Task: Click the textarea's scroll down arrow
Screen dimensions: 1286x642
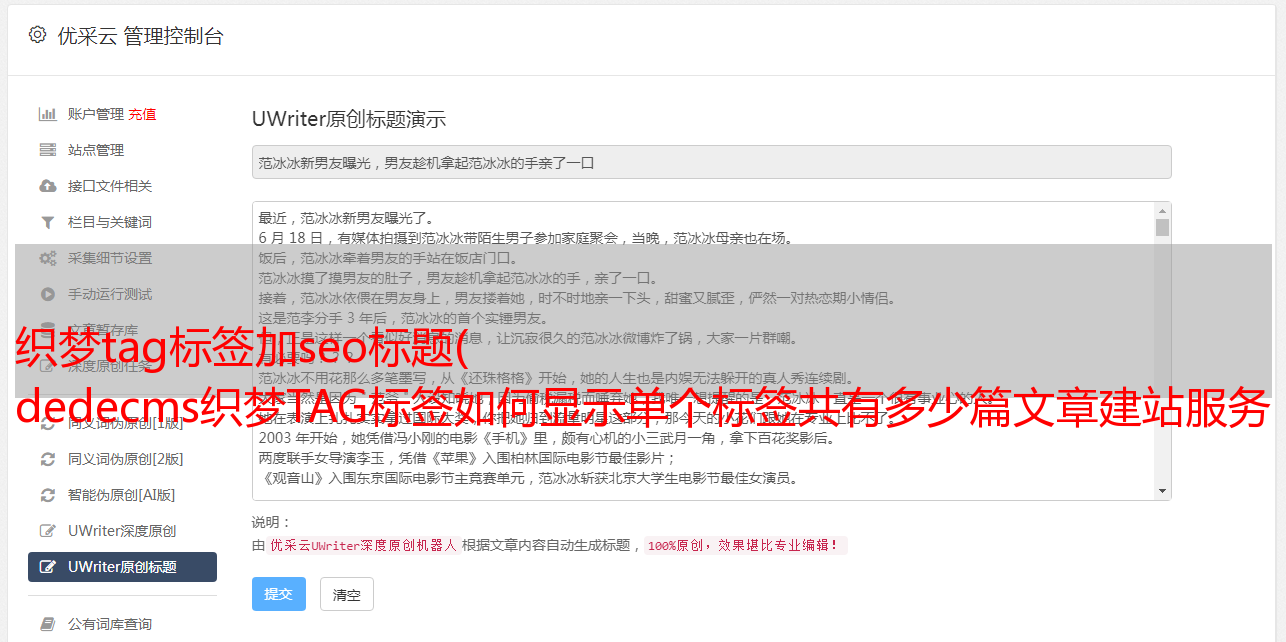Action: [x=1162, y=491]
